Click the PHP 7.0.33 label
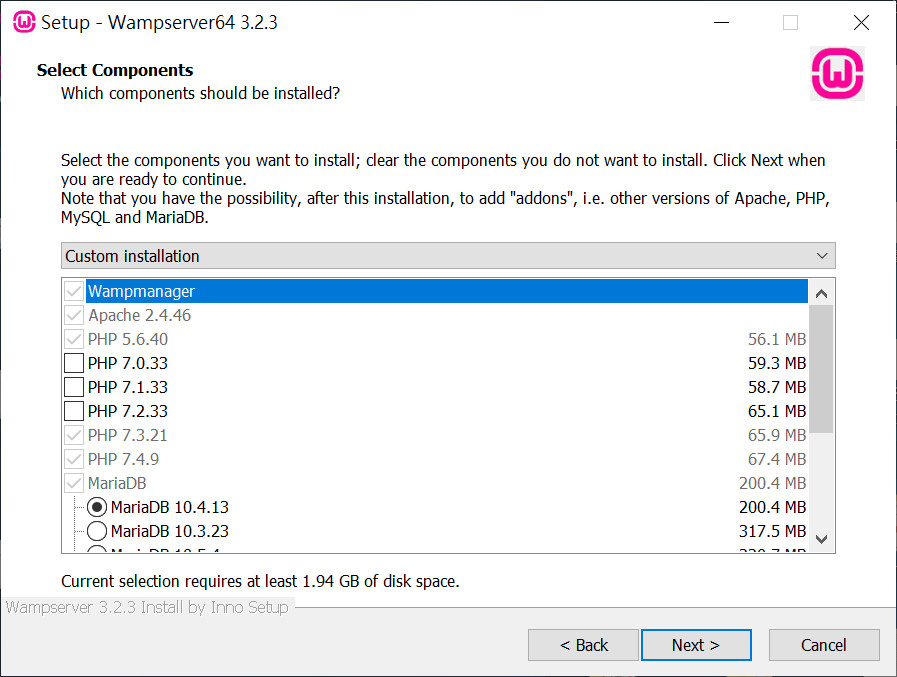897x677 pixels. click(x=128, y=363)
